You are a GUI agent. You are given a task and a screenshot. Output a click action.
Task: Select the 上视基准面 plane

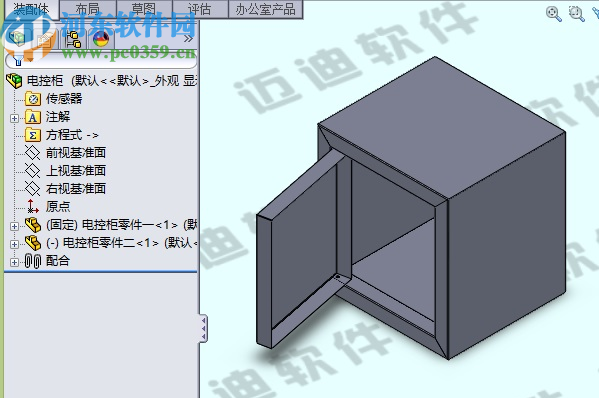[x=76, y=171]
